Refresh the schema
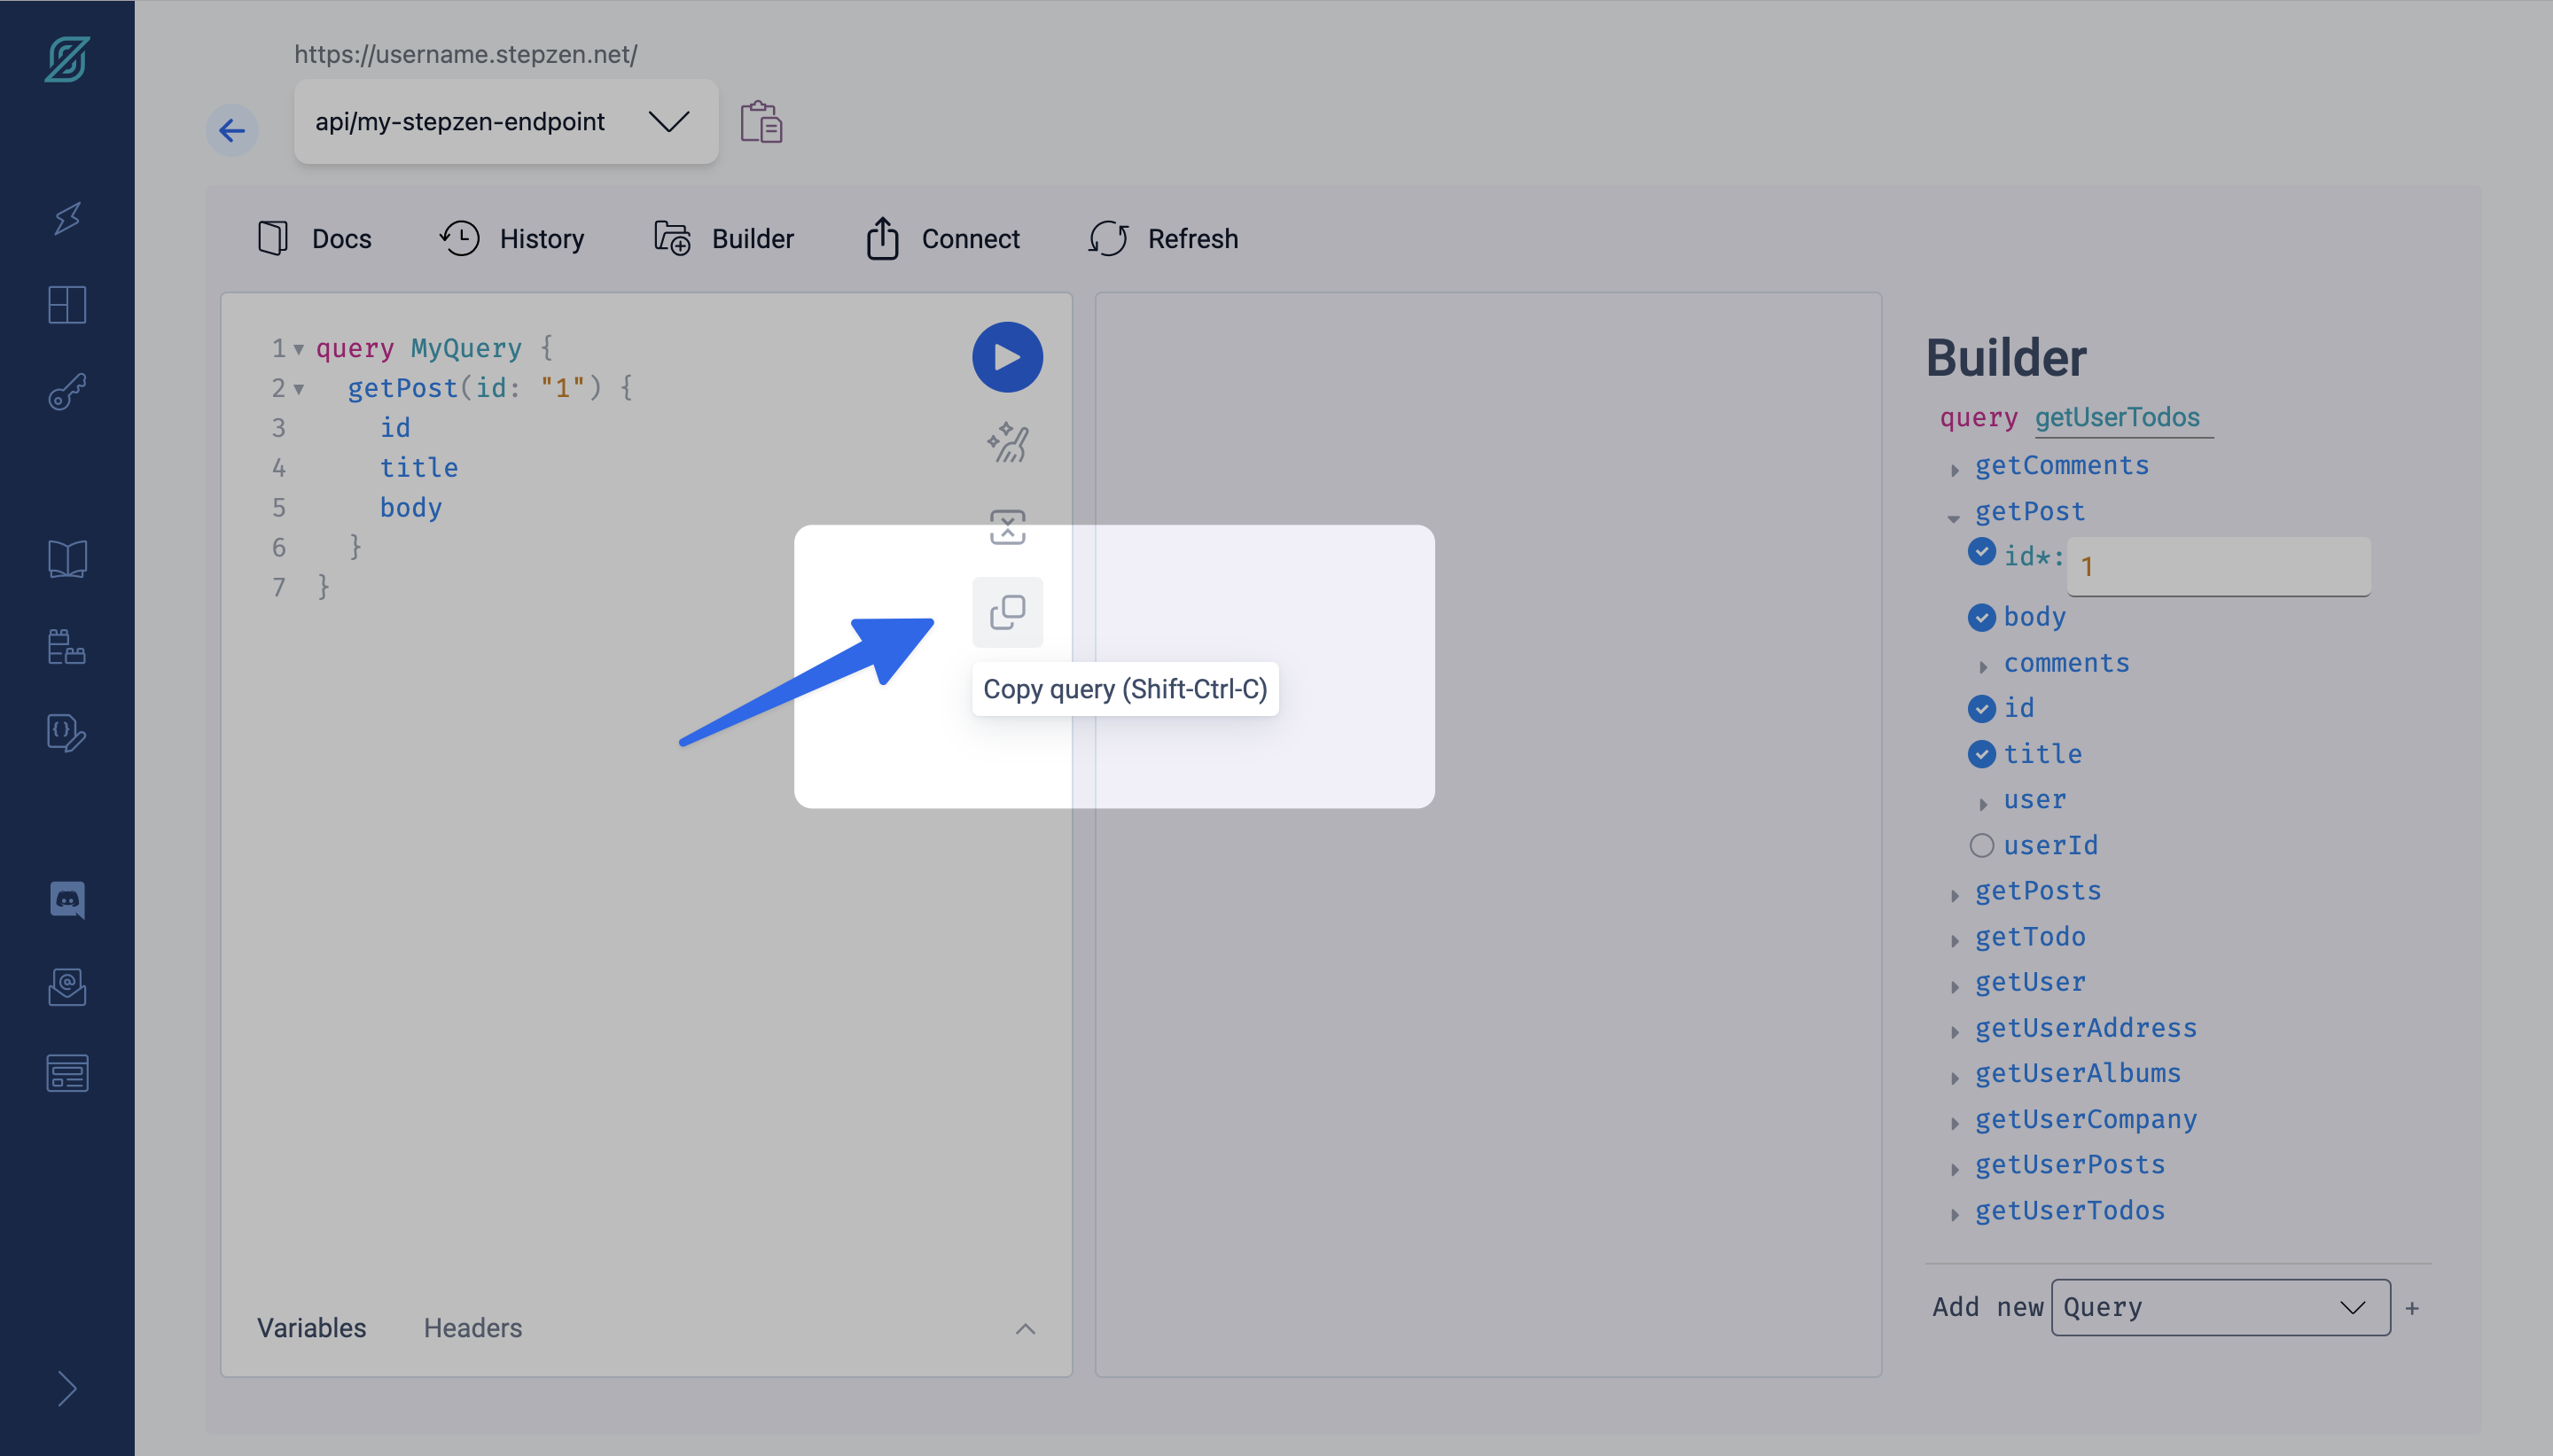Screen dimensions: 2553x1456 point(1164,239)
